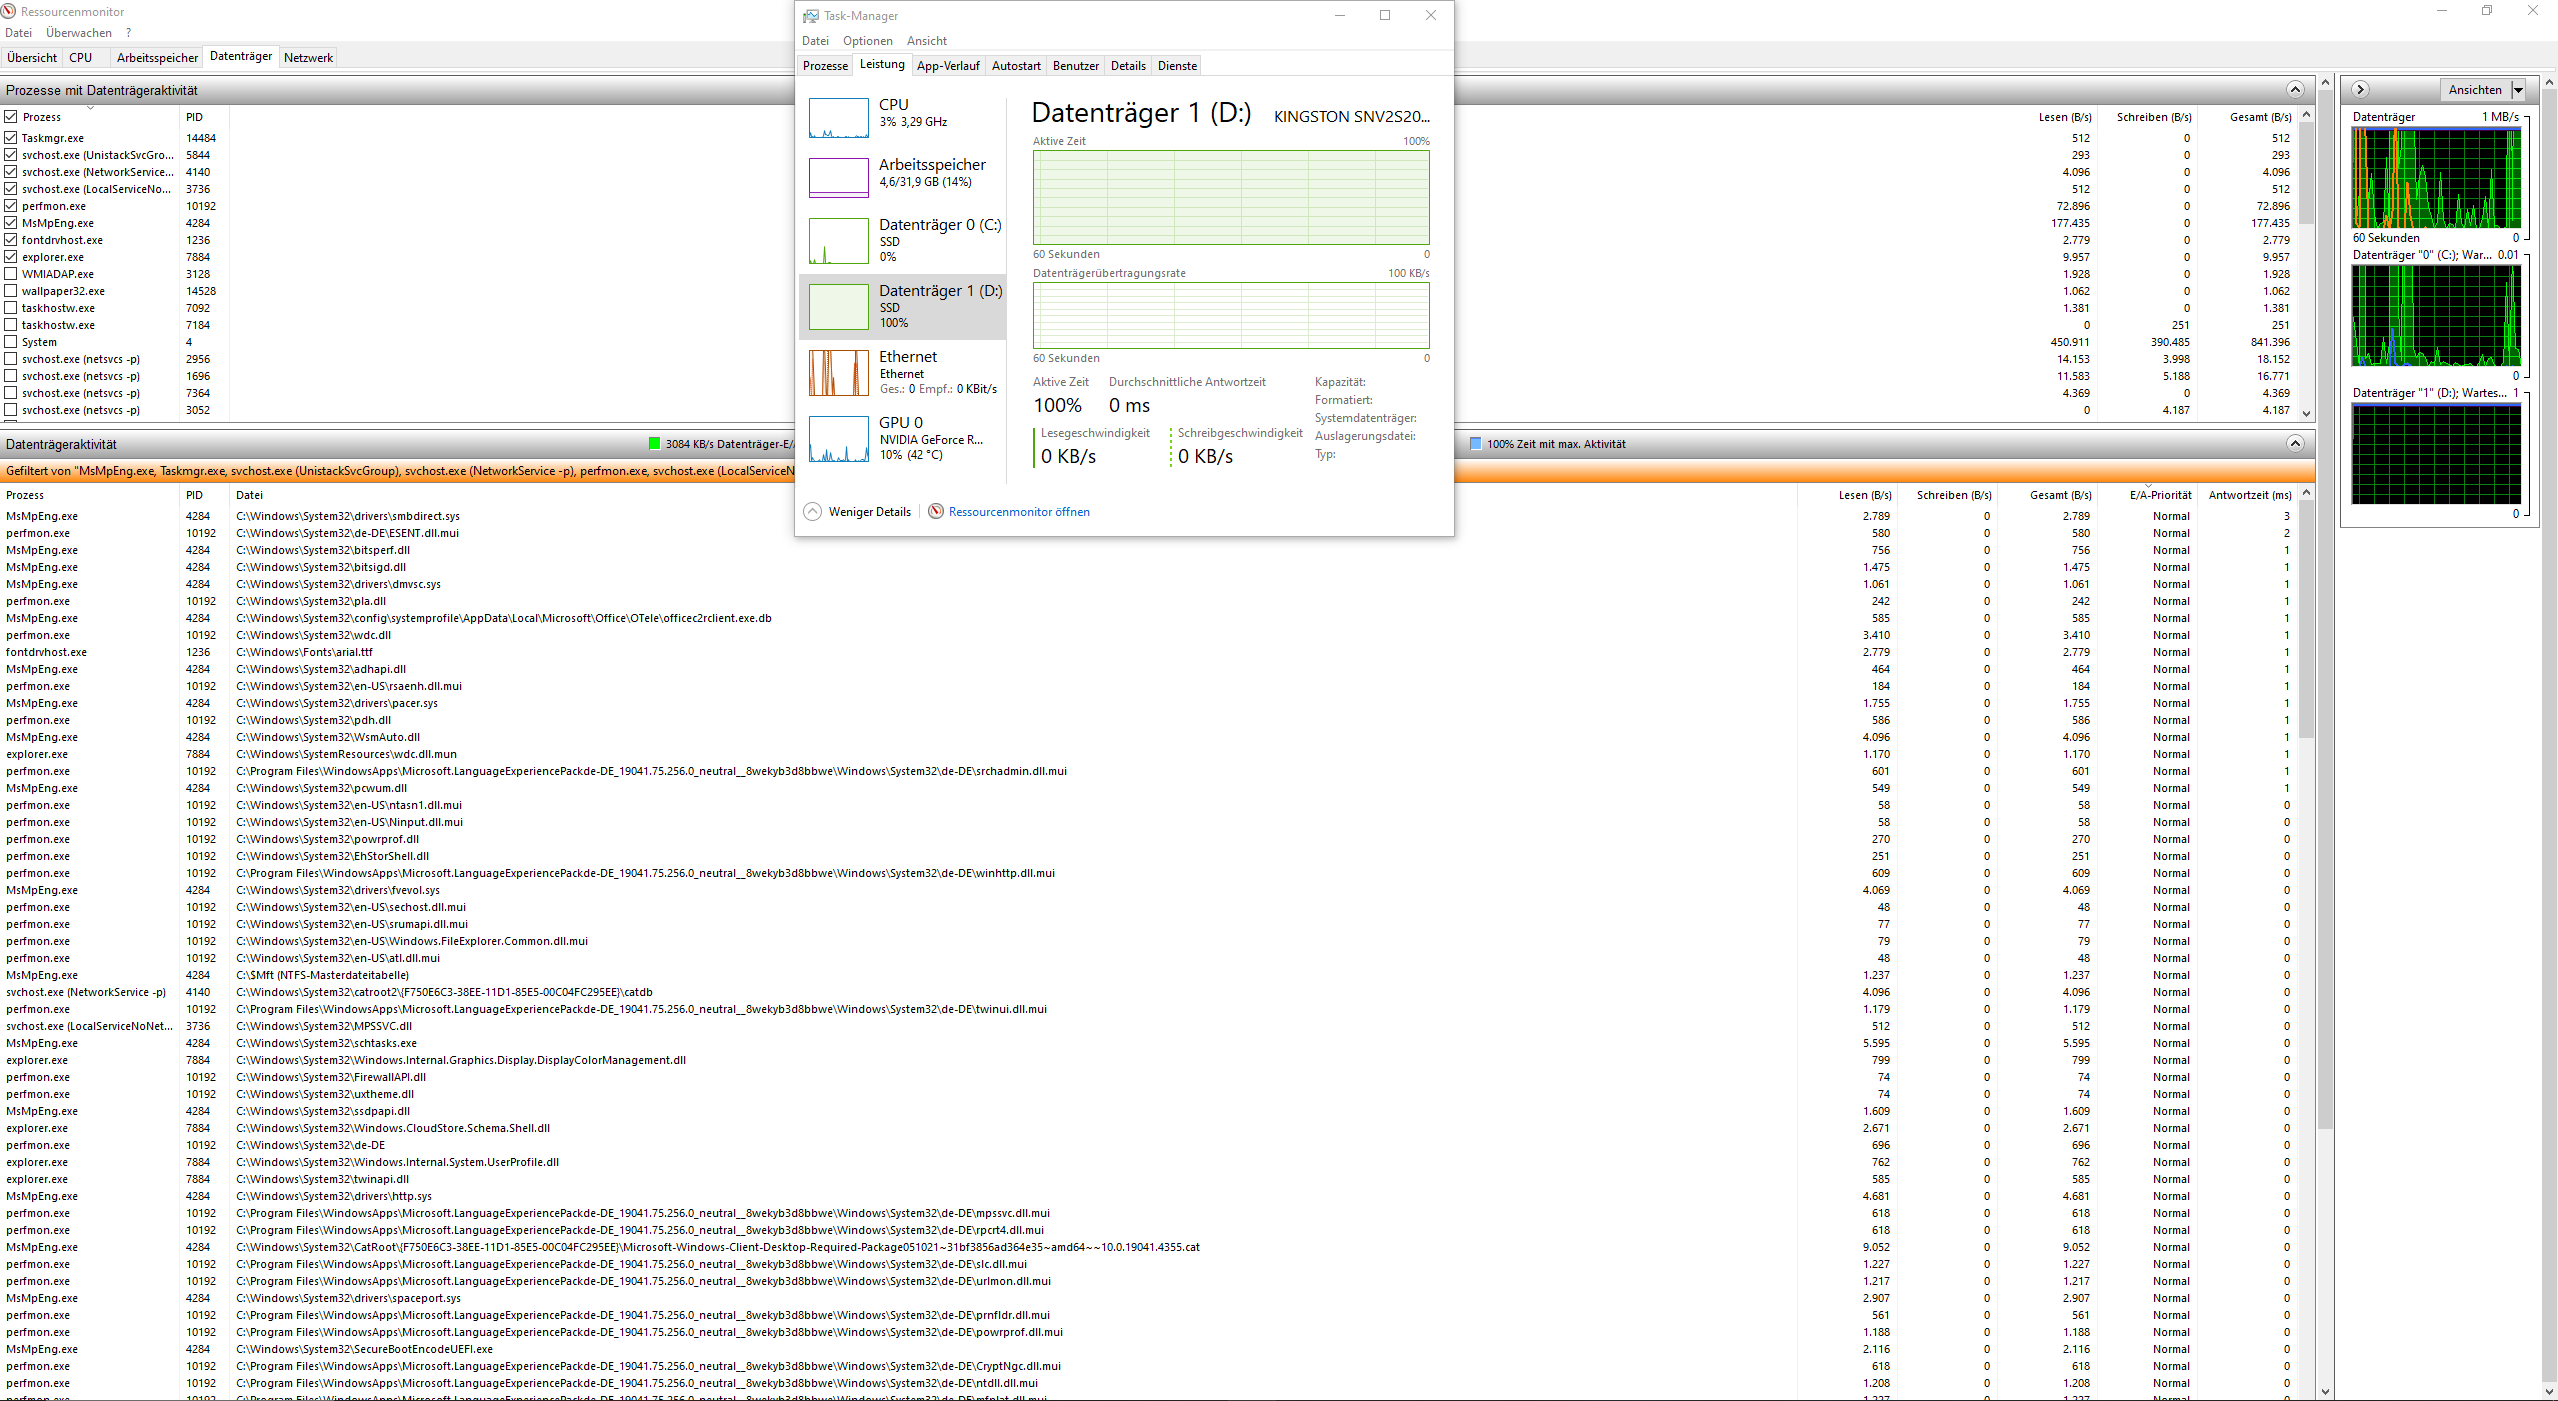Open the Ansichten dropdown arrow
This screenshot has height=1401, width=2558.
2518,90
